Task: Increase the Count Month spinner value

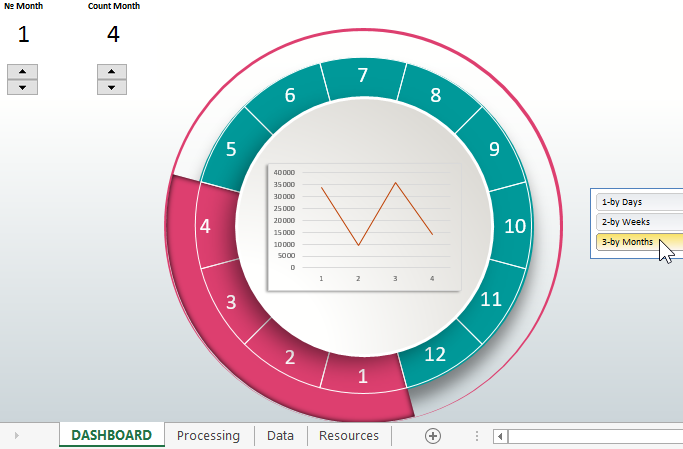Action: [112, 72]
